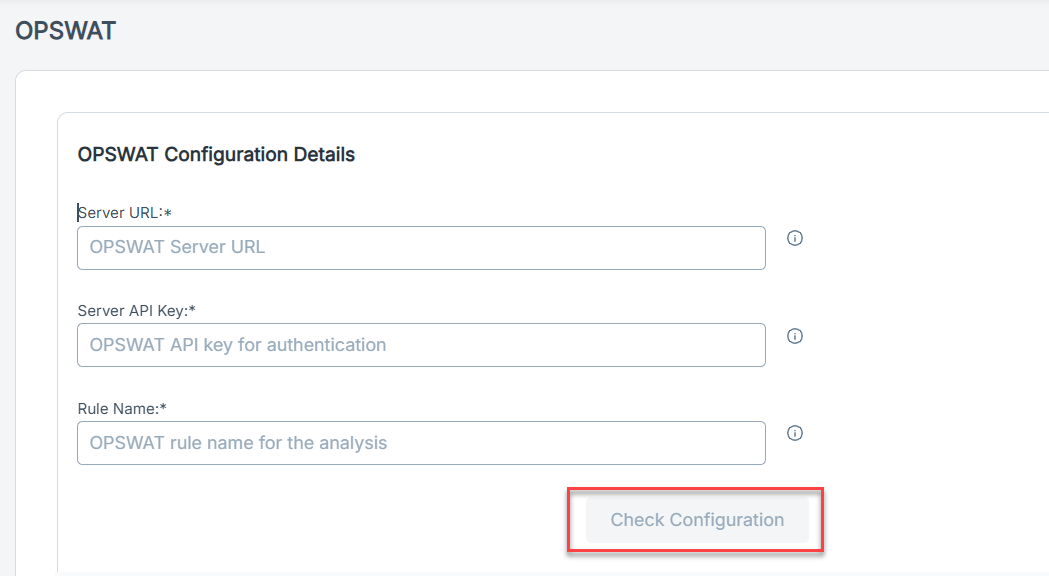Image resolution: width=1049 pixels, height=576 pixels.
Task: Select the Rule Name input field
Action: [x=421, y=443]
